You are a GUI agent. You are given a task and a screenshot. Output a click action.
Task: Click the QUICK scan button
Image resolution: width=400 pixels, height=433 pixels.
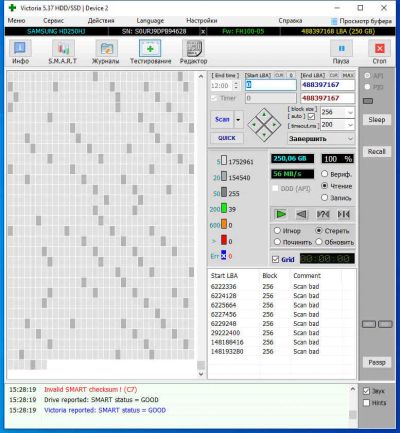(227, 138)
